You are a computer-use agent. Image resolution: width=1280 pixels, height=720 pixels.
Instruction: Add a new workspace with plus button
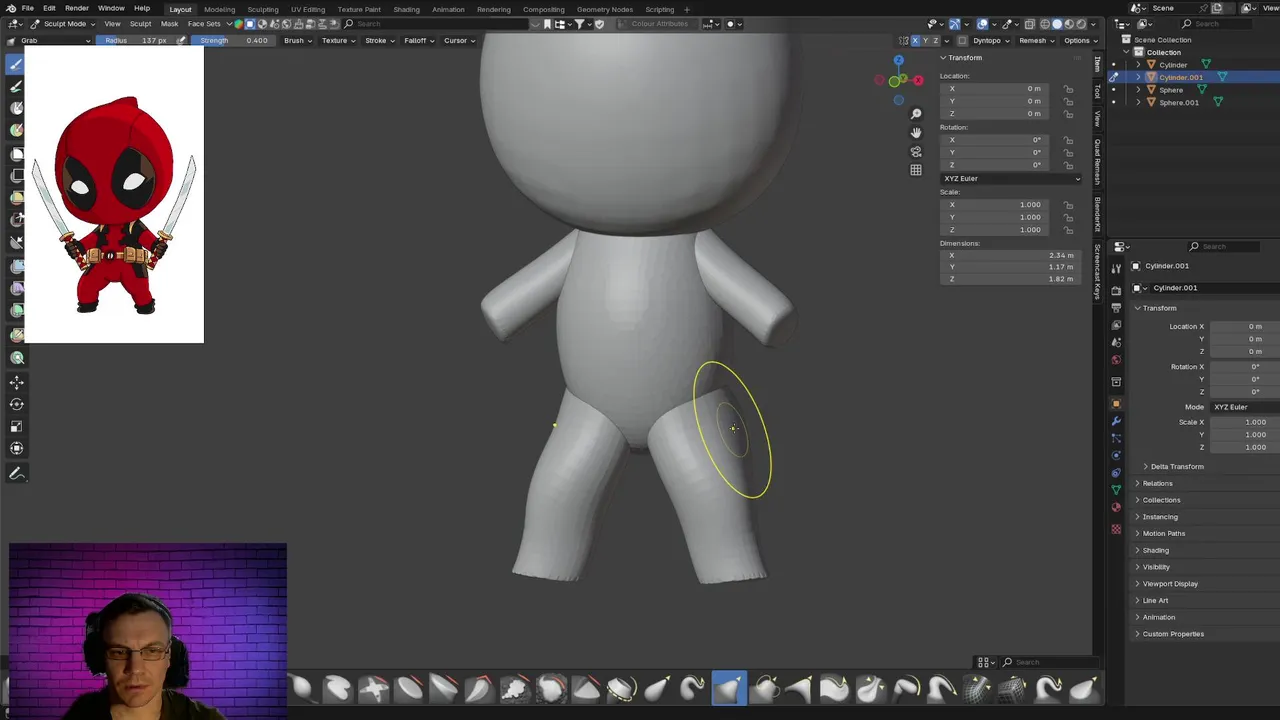click(687, 9)
